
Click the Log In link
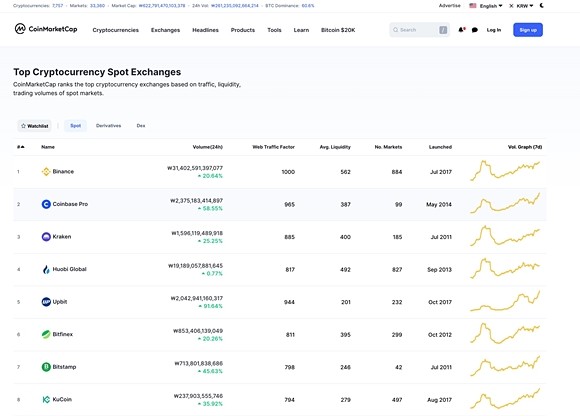(x=494, y=30)
